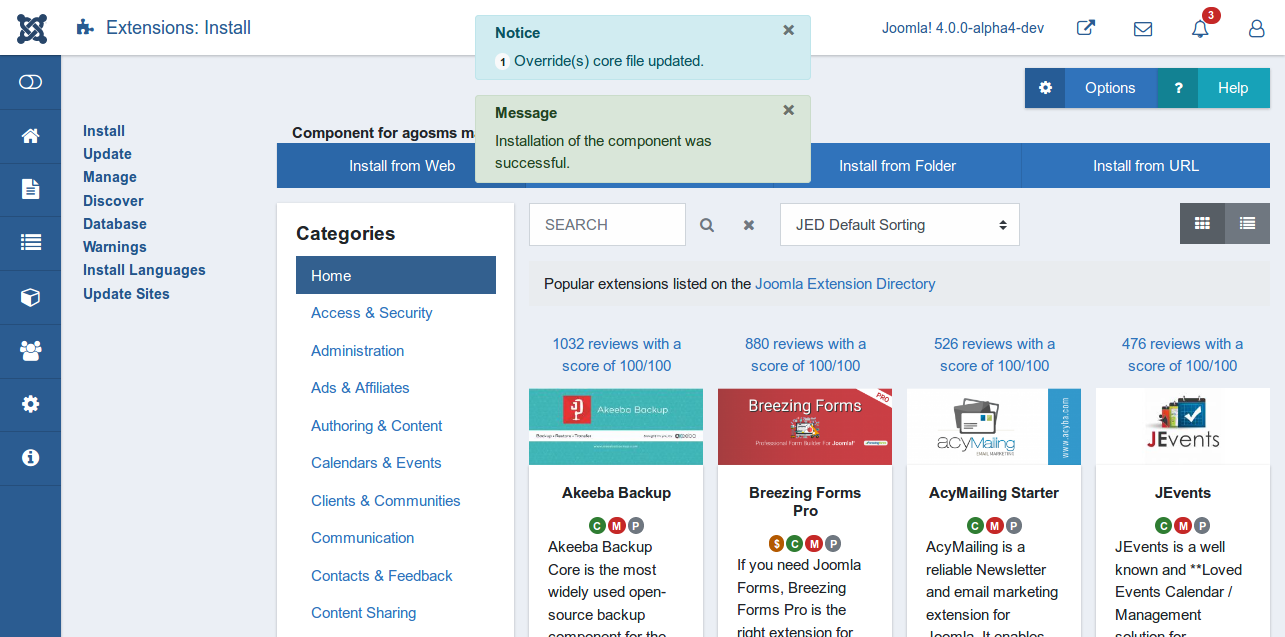1285x637 pixels.
Task: Switch to Install from Web tab
Action: coord(402,166)
